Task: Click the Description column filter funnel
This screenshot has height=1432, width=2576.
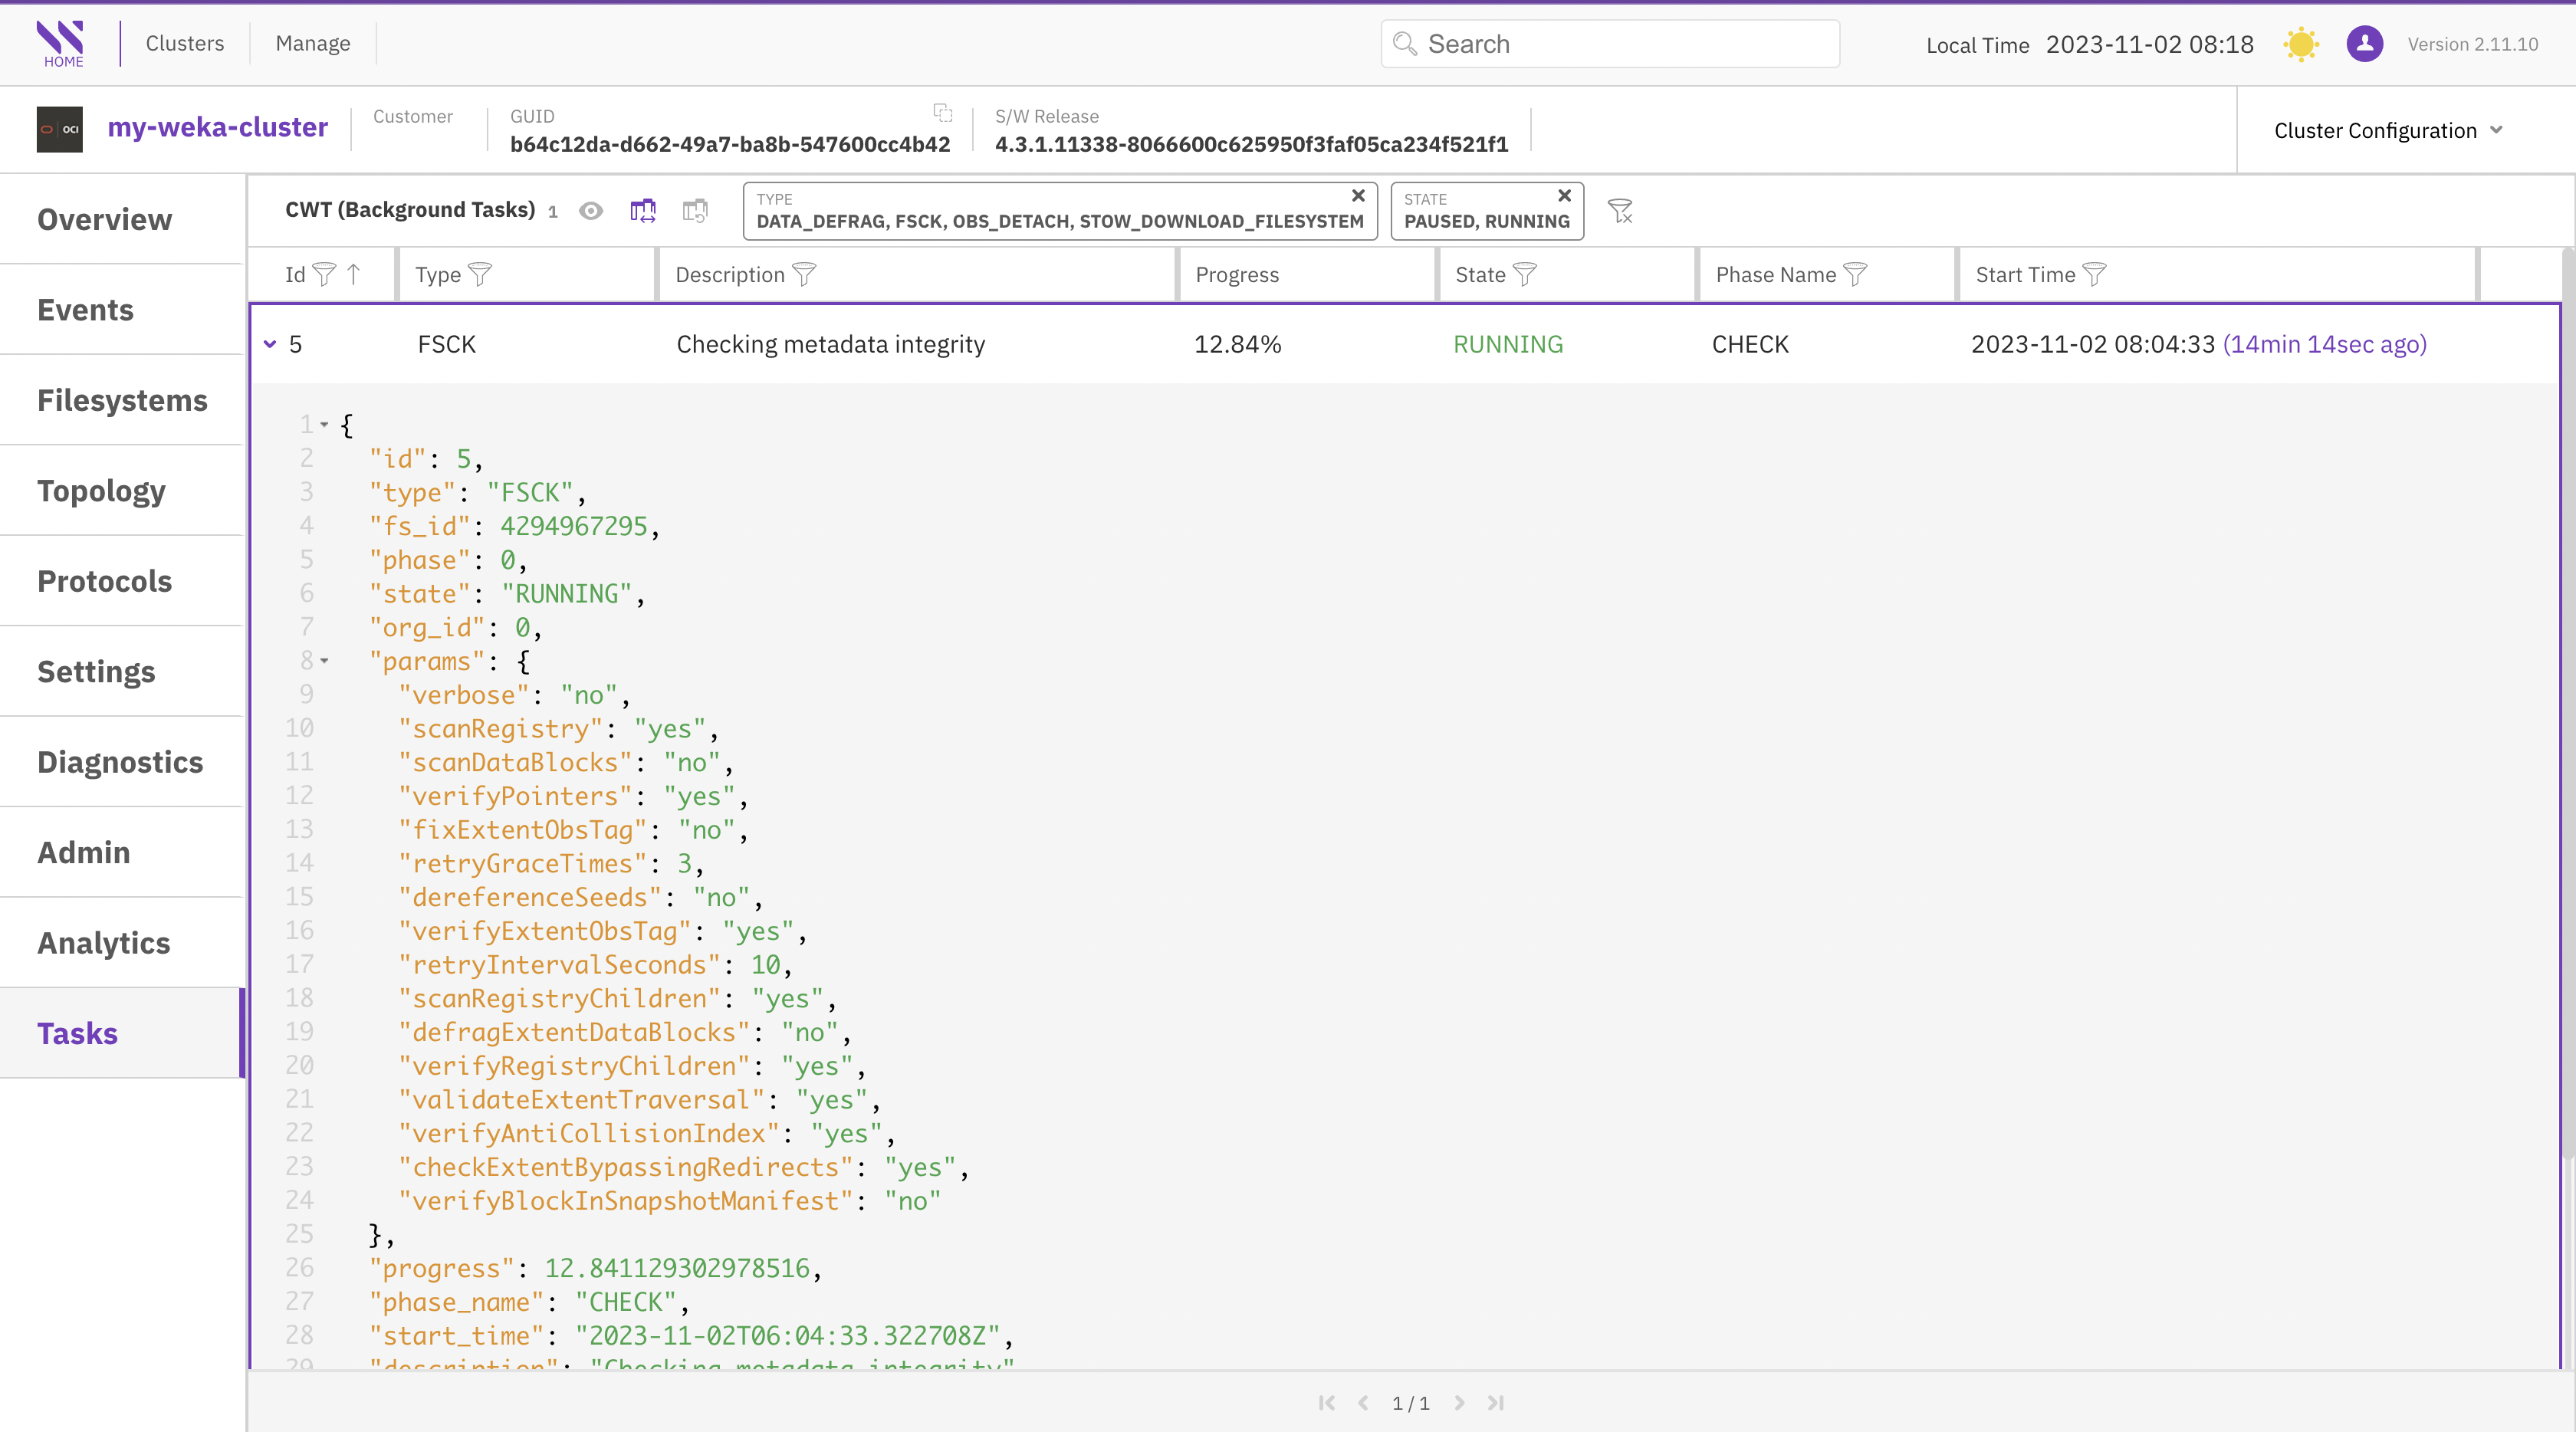Action: point(804,275)
